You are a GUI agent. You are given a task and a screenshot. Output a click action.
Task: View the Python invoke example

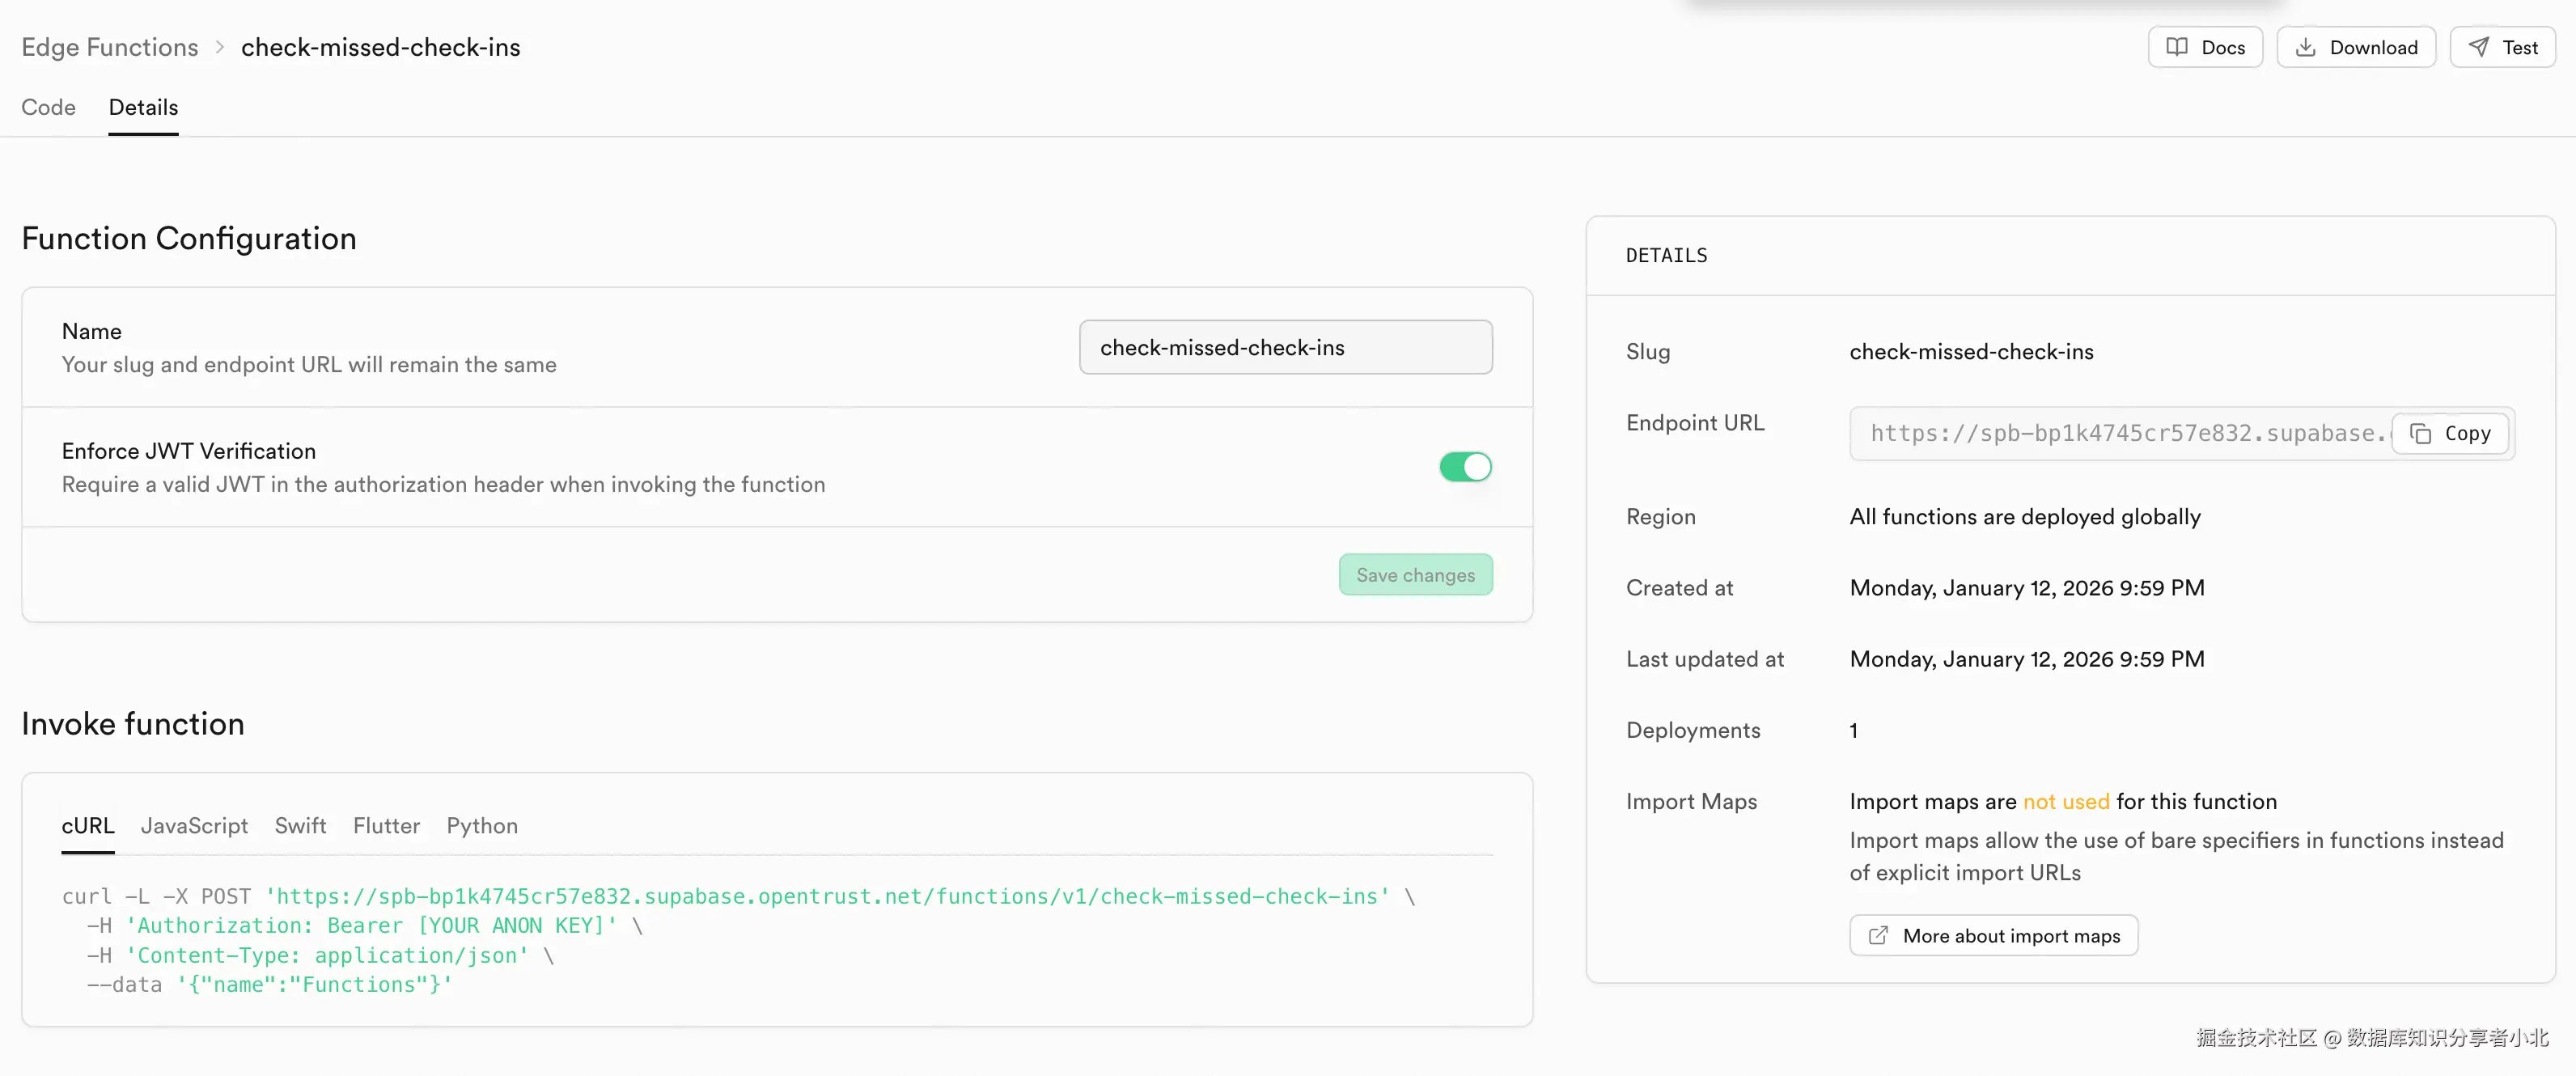(482, 825)
